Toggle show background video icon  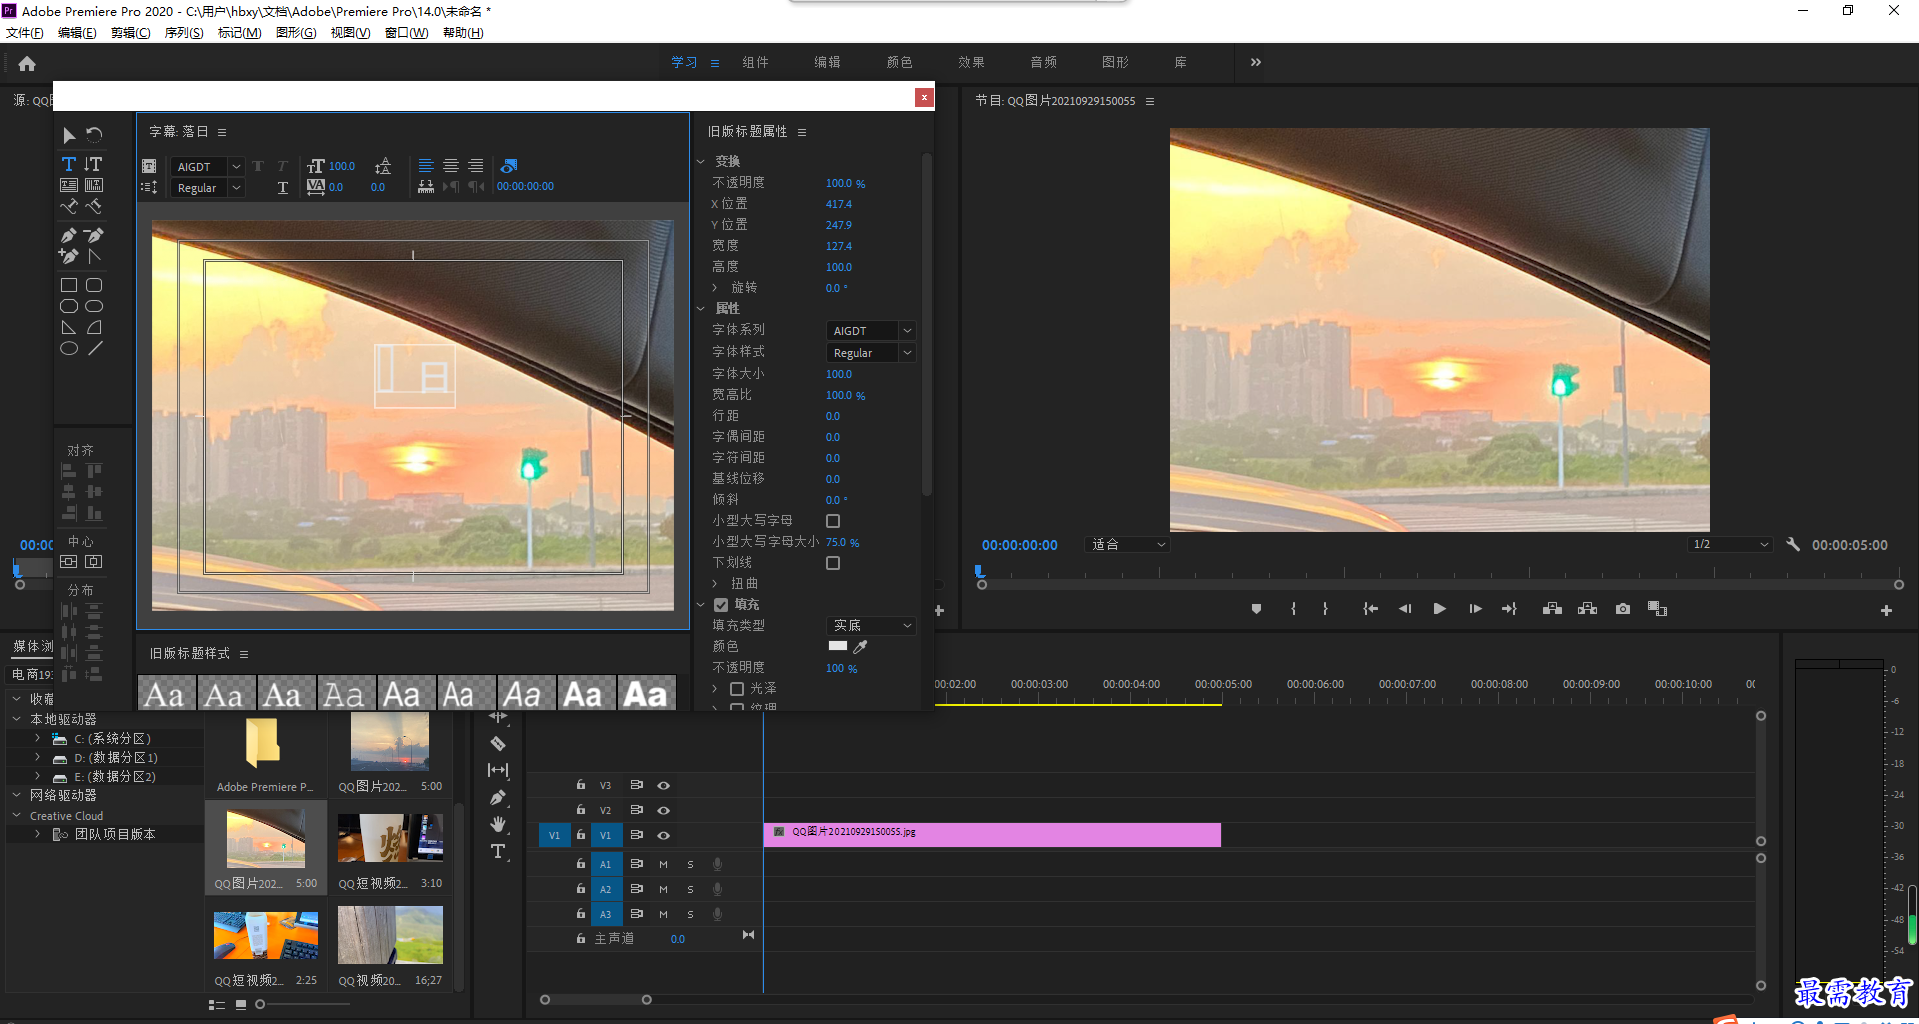pyautogui.click(x=509, y=166)
